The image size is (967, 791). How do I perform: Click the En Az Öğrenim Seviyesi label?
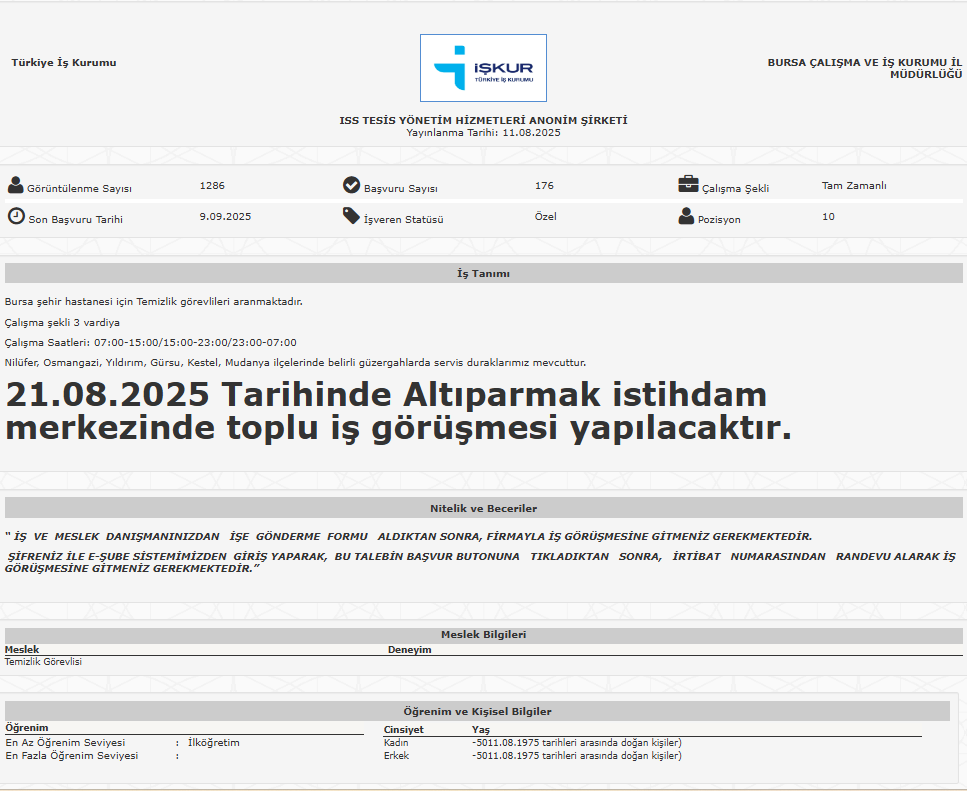pyautogui.click(x=65, y=742)
